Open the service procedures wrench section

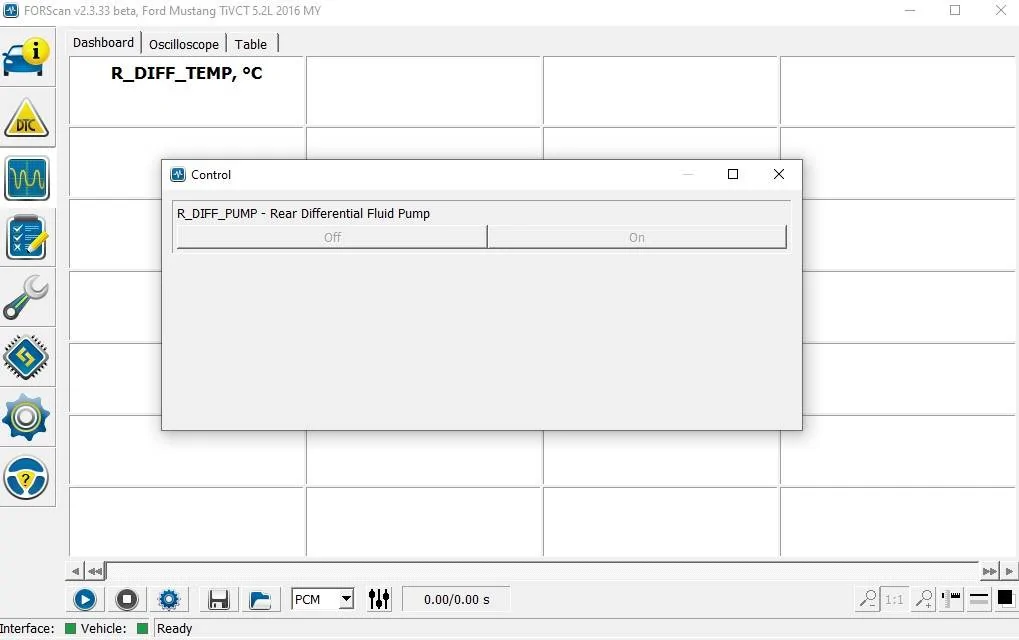point(26,298)
